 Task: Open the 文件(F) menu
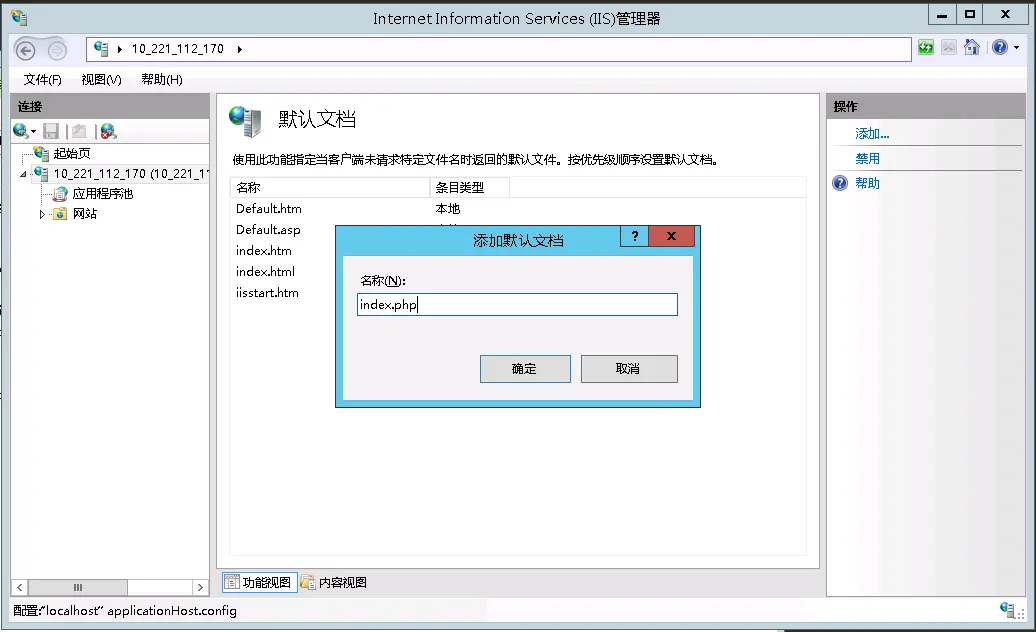coord(42,80)
